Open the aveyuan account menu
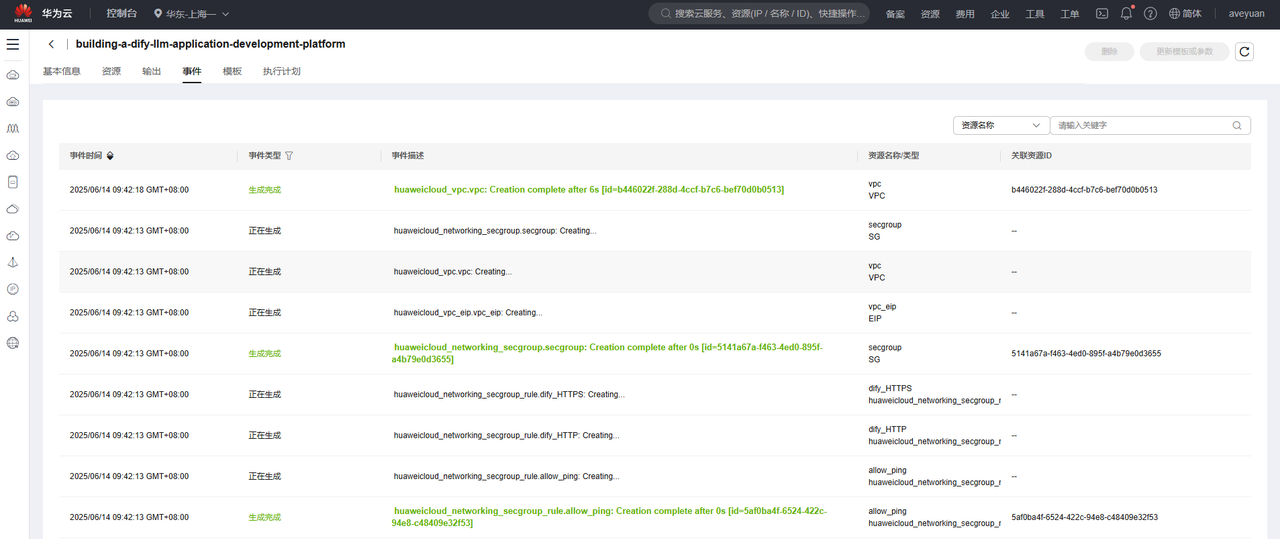 pos(1247,14)
